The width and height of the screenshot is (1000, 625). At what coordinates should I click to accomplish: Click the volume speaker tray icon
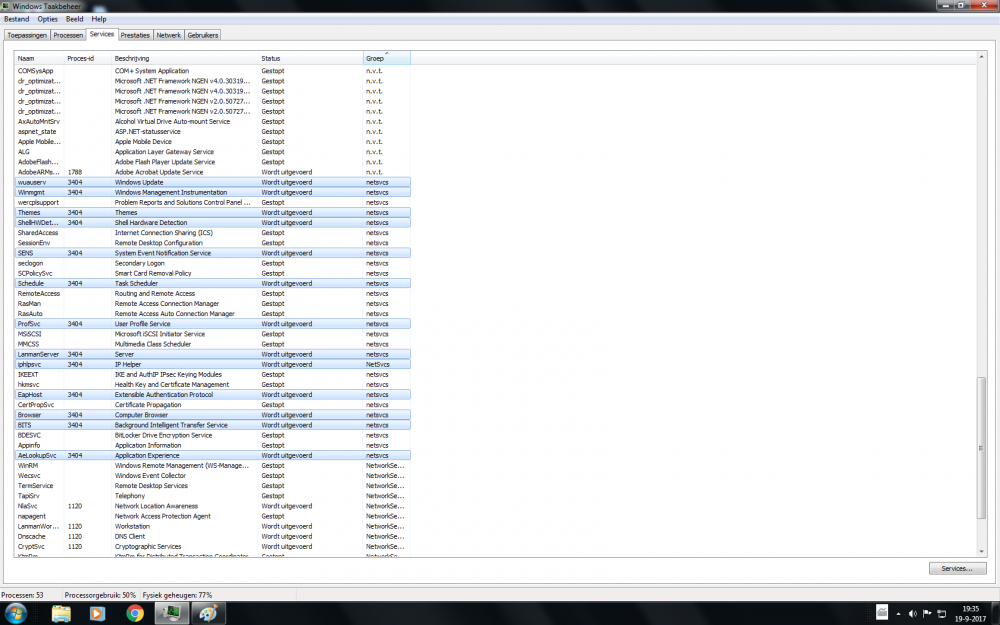tap(913, 614)
